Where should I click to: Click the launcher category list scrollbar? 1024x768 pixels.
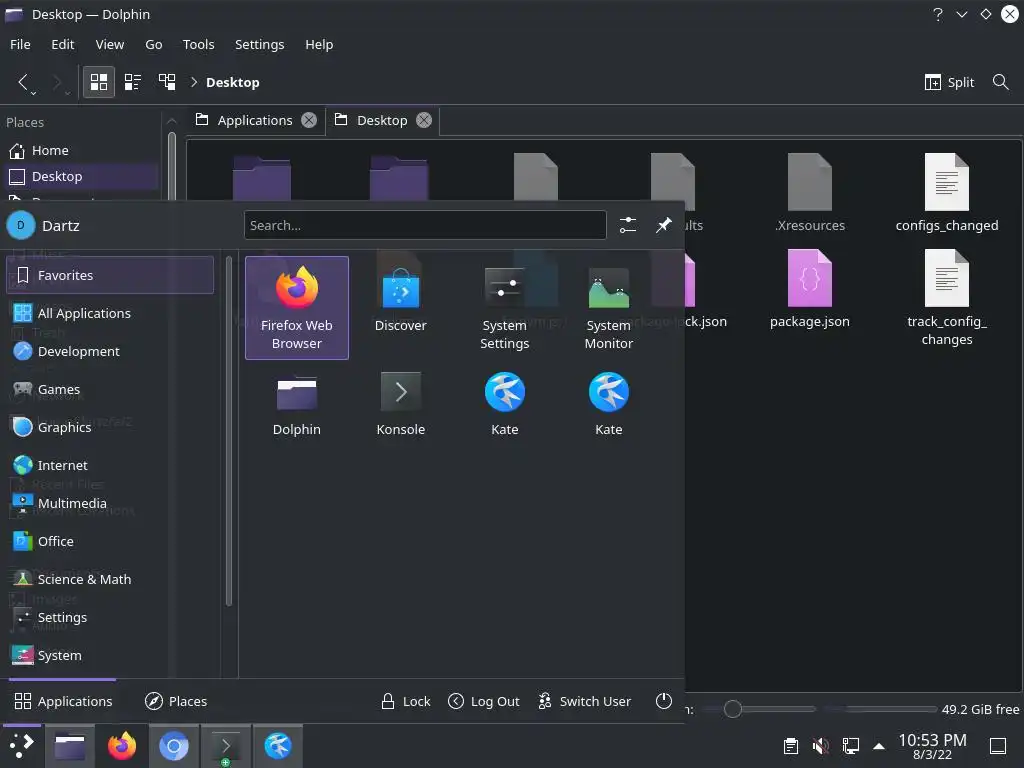[x=229, y=431]
